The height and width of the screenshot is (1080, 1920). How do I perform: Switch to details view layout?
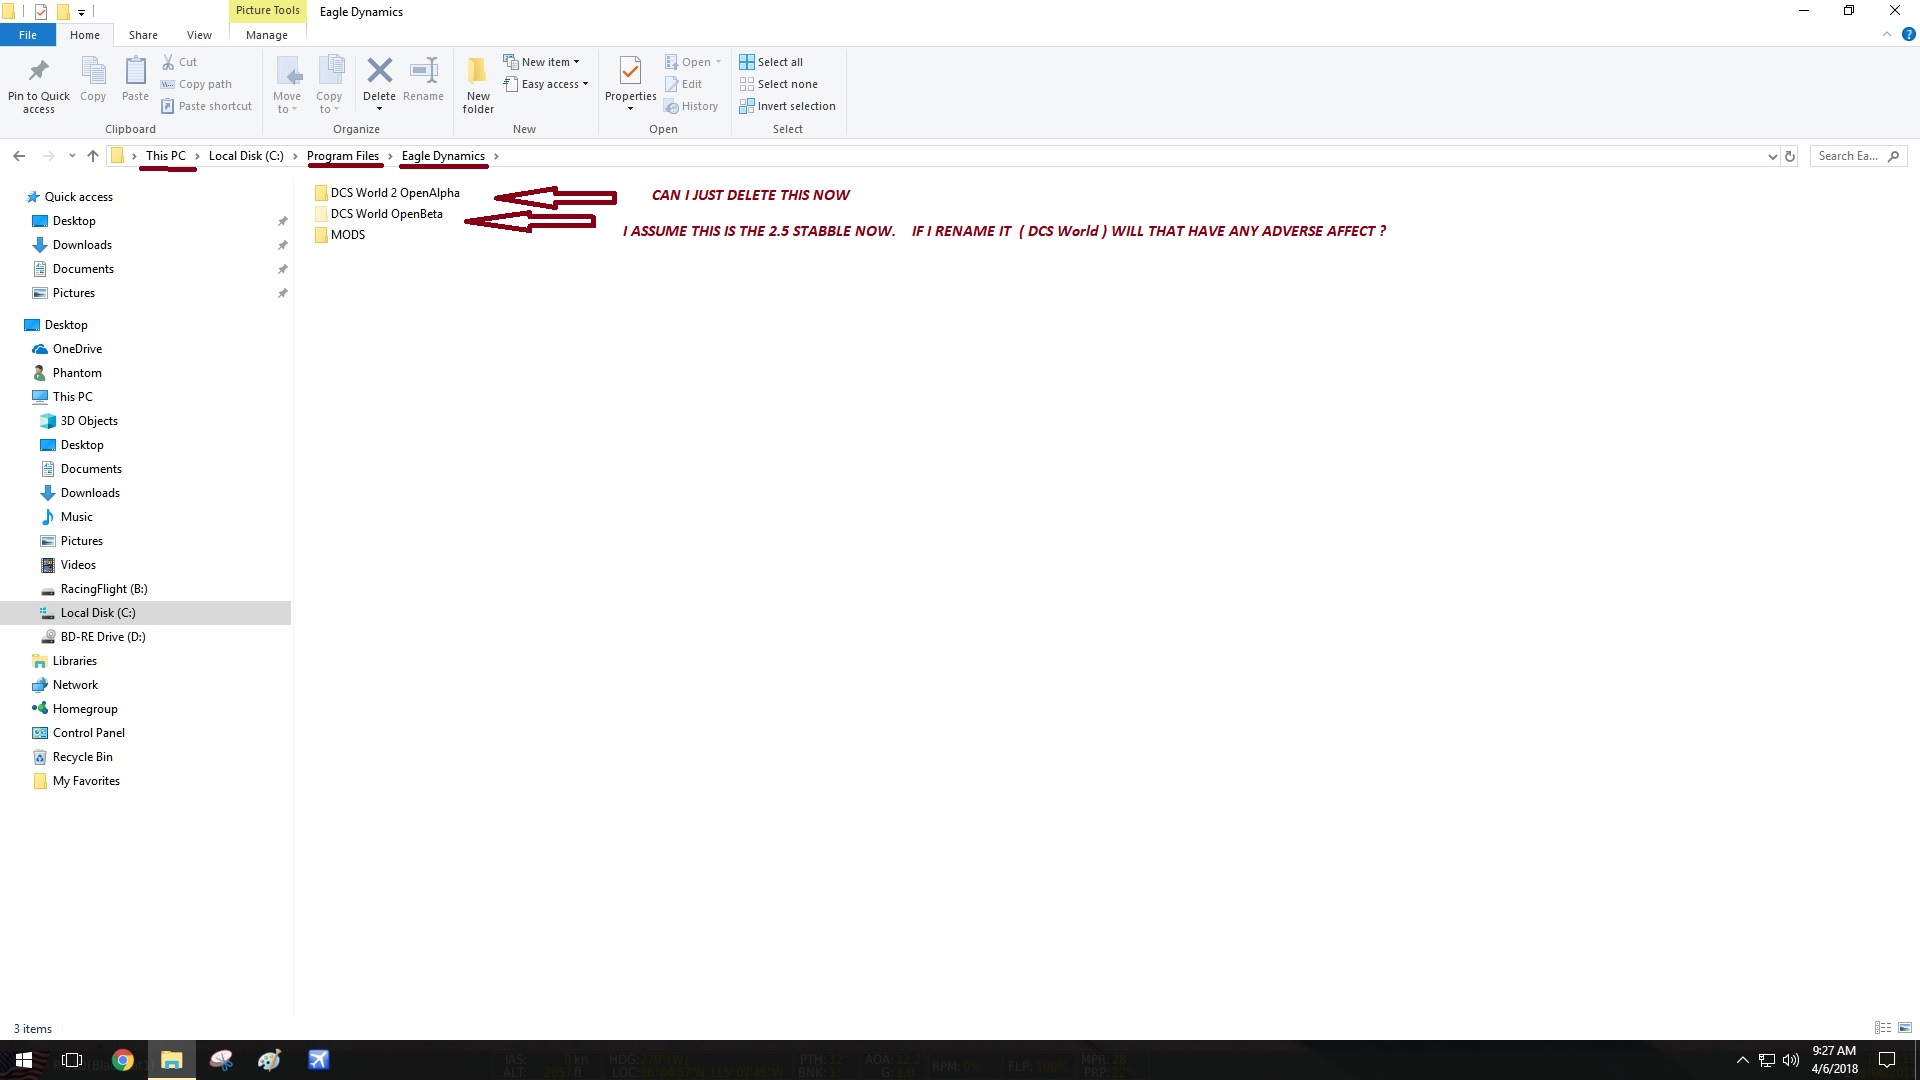1882,1028
